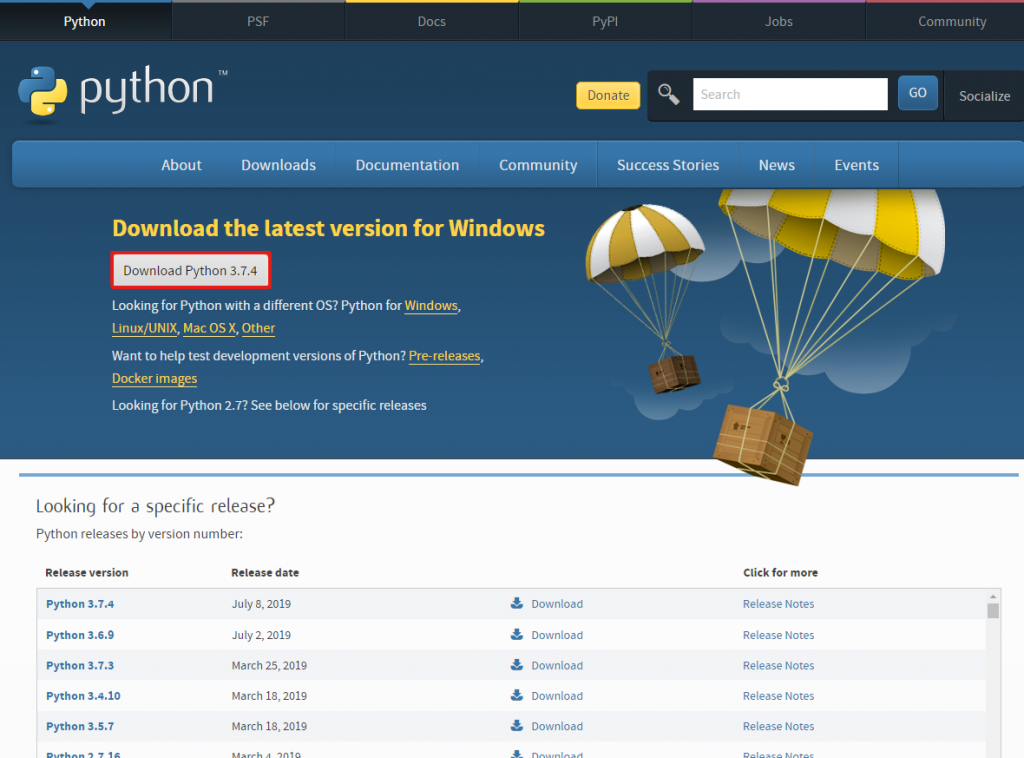Follow the Mac OS X link

tap(209, 328)
